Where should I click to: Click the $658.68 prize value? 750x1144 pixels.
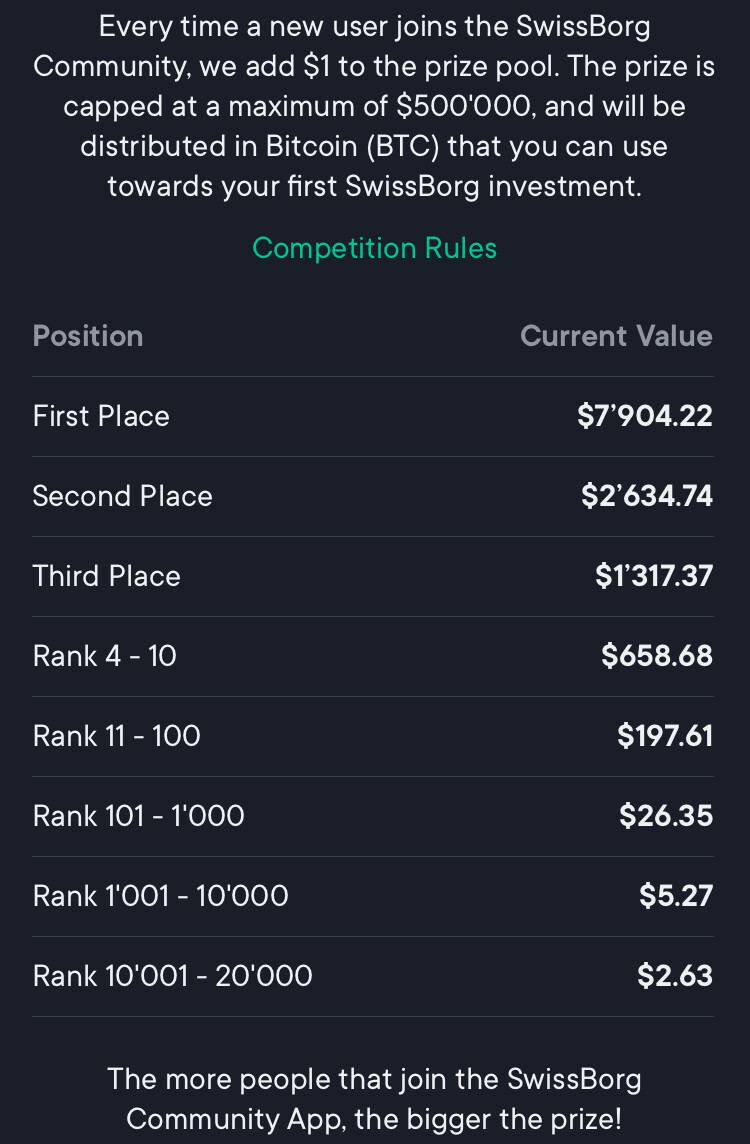pyautogui.click(x=657, y=657)
